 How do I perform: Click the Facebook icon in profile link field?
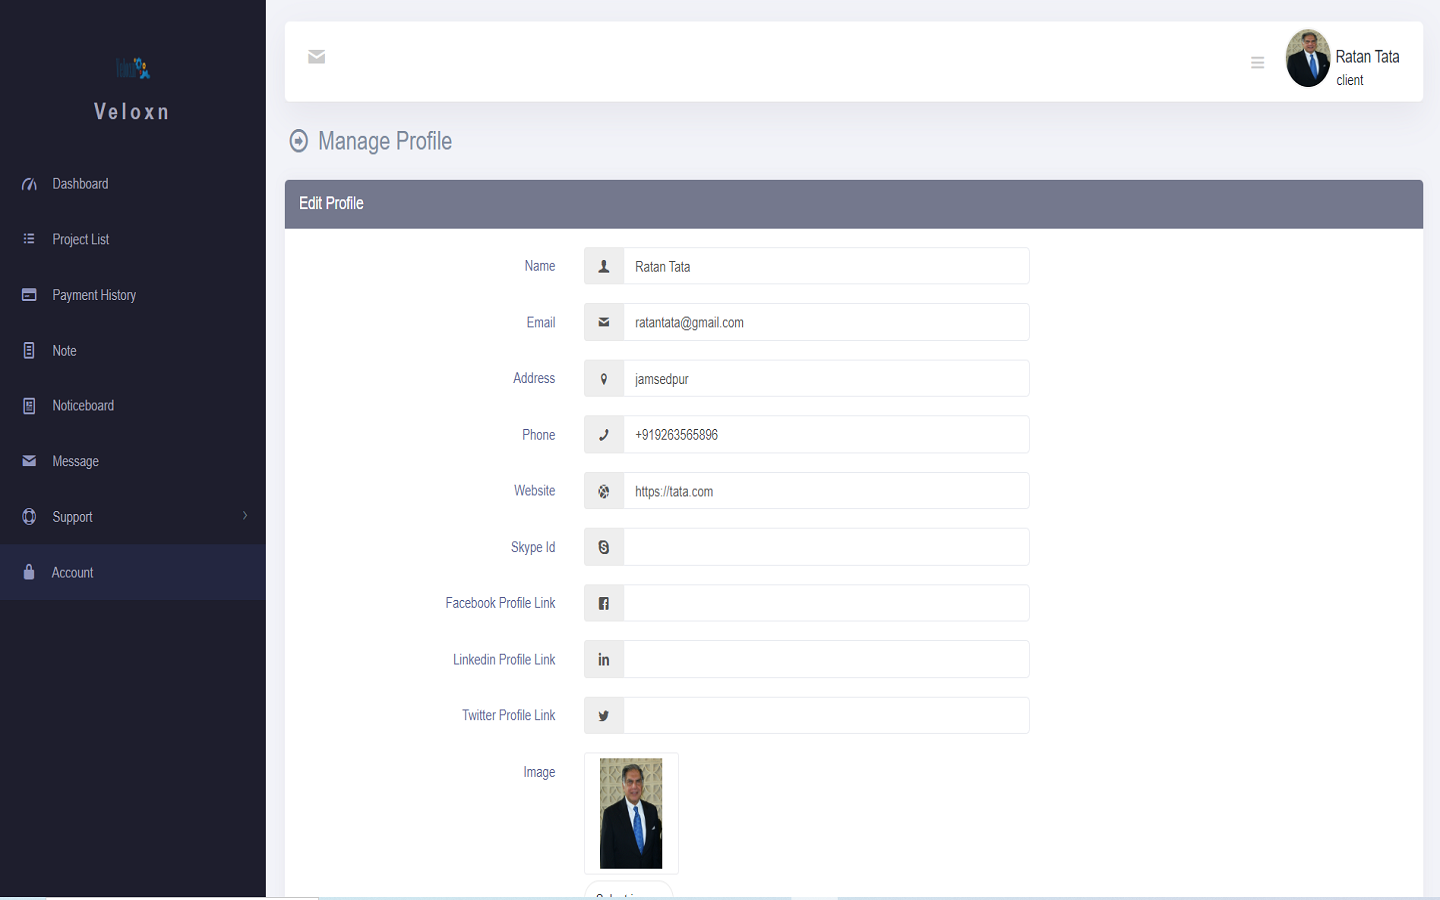pyautogui.click(x=603, y=603)
